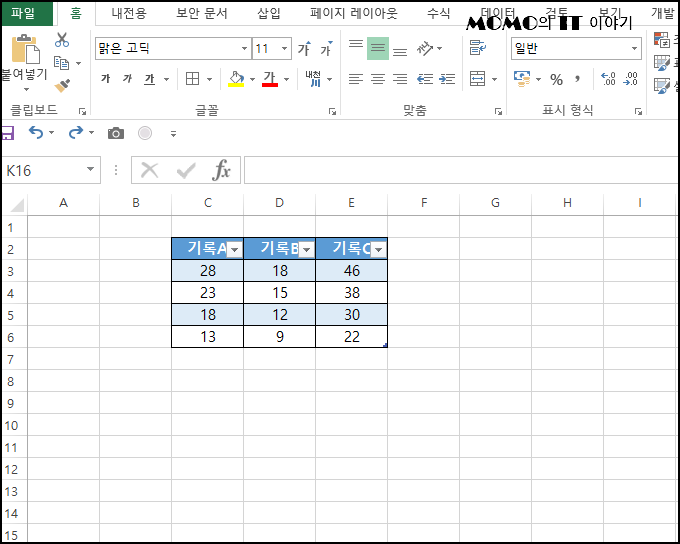
Task: Increase indent icon
Action: [x=447, y=79]
